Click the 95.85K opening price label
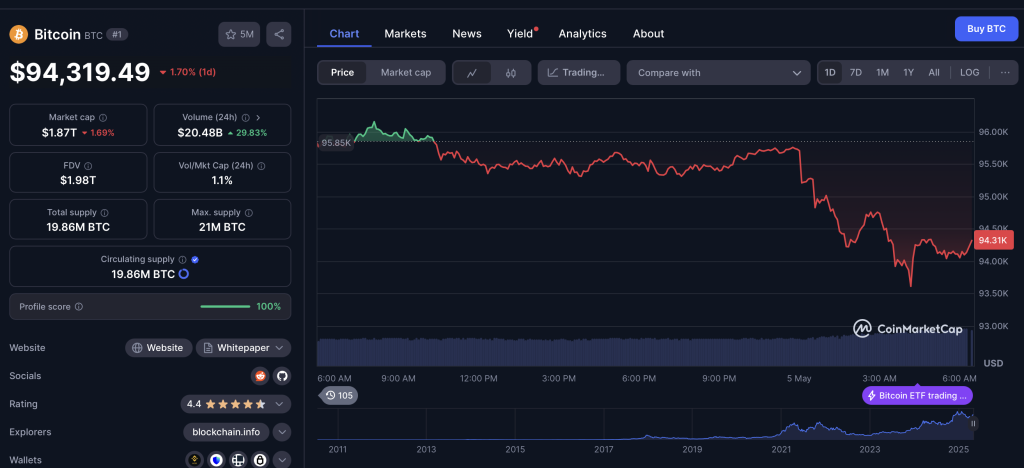Viewport: 1024px width, 468px height. [x=336, y=142]
